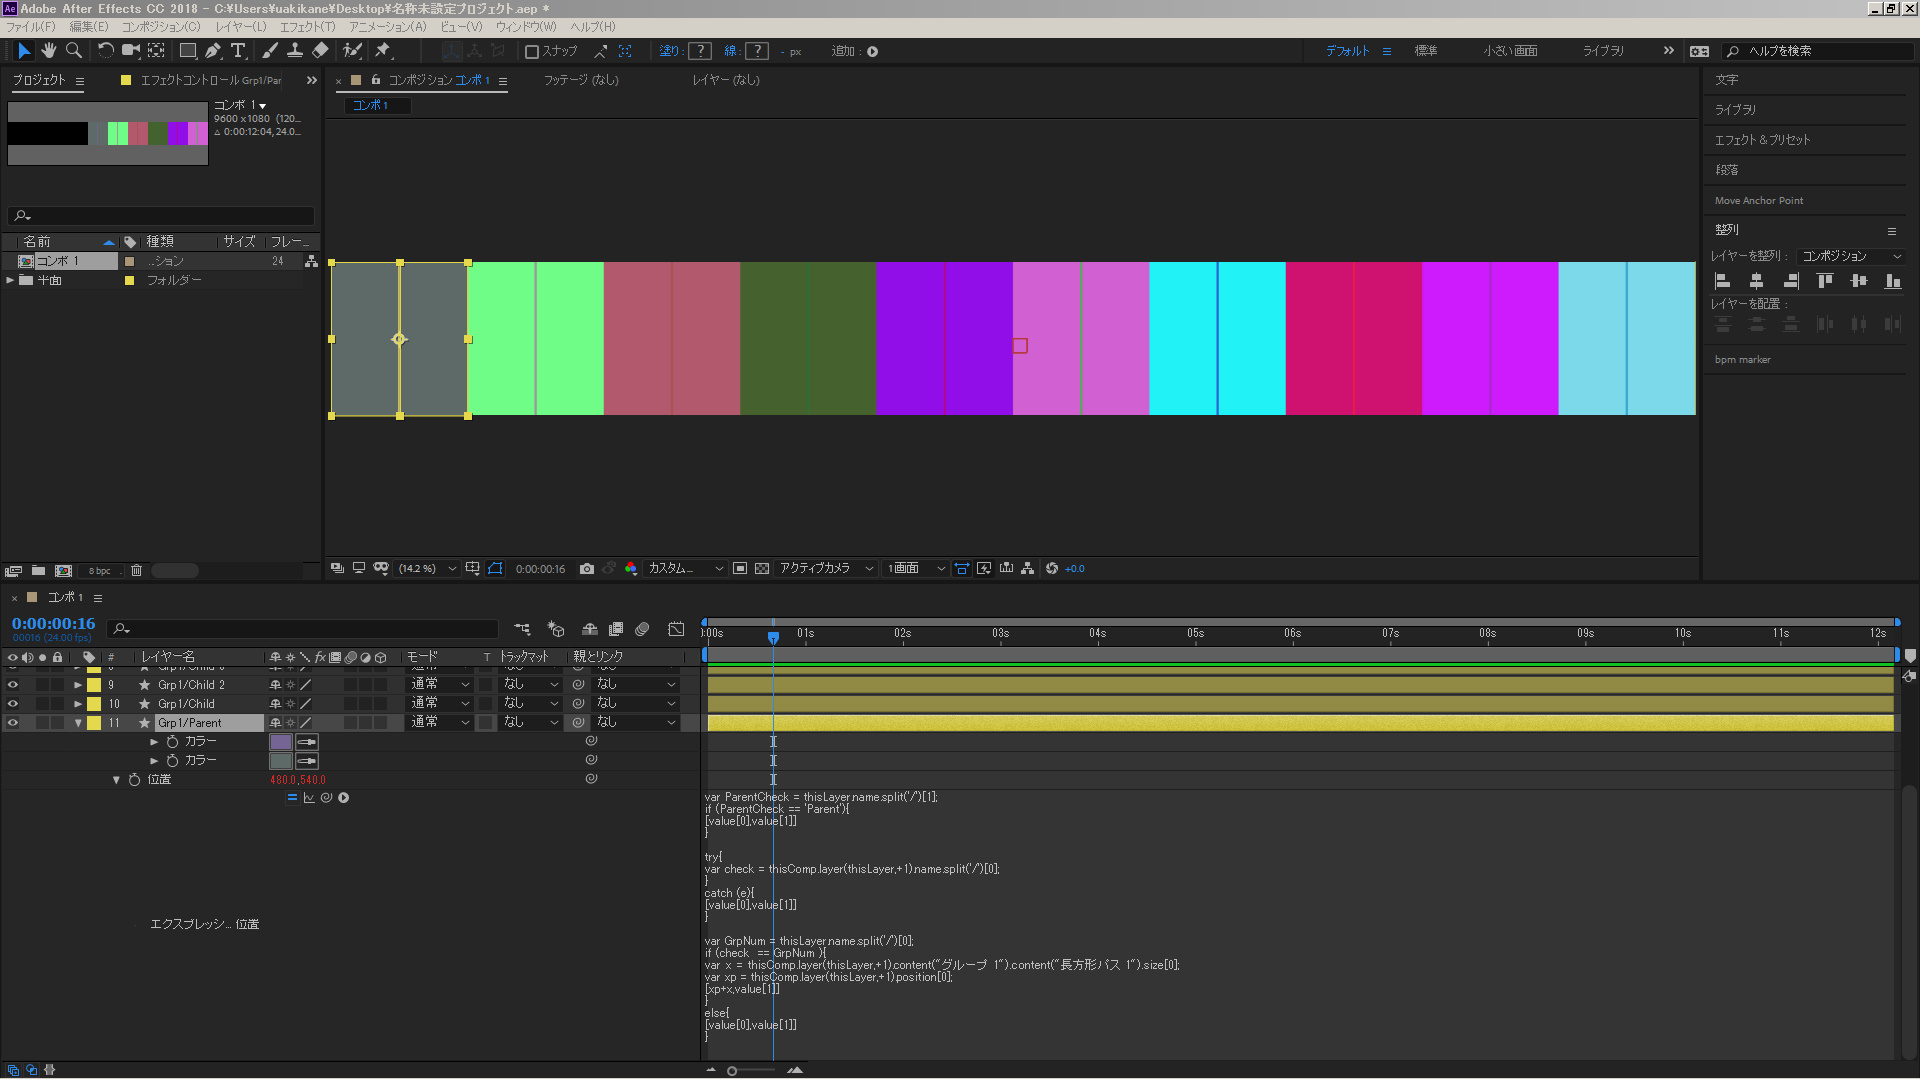Toggle snapping on the toolbar
Image resolution: width=1920 pixels, height=1080 pixels.
point(533,51)
